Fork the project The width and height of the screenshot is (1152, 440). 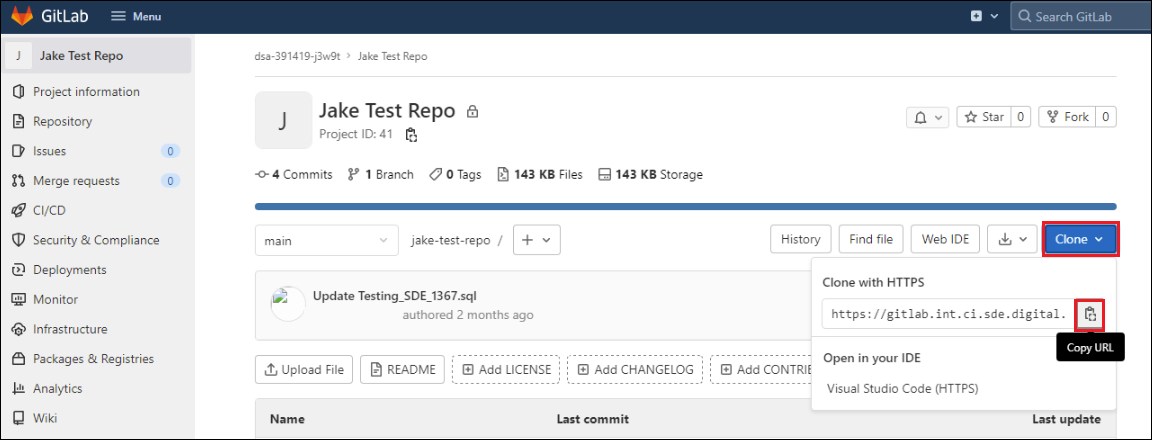coord(1068,117)
